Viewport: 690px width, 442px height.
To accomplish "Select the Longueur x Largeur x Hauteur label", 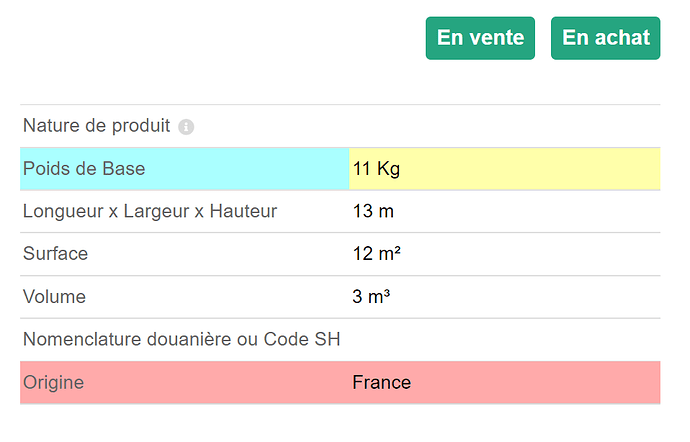I will tap(150, 211).
